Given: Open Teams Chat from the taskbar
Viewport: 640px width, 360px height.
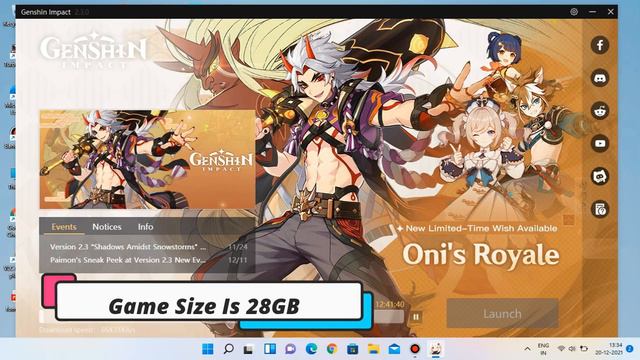Looking at the screenshot, I should 290,349.
